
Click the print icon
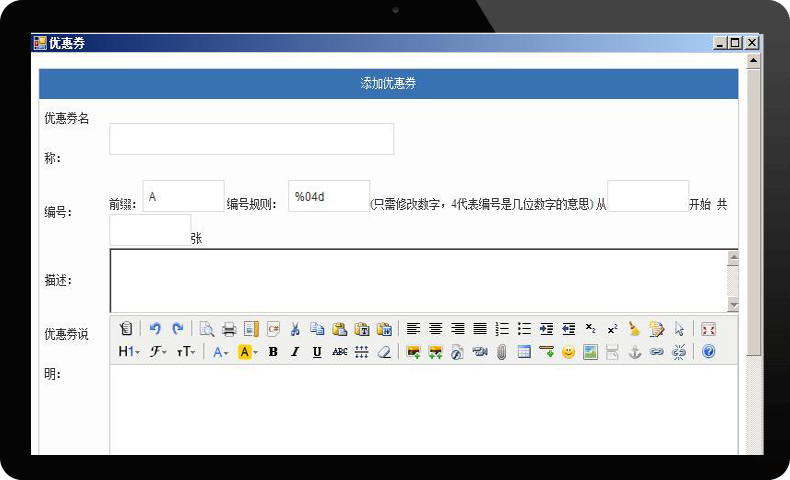[229, 329]
